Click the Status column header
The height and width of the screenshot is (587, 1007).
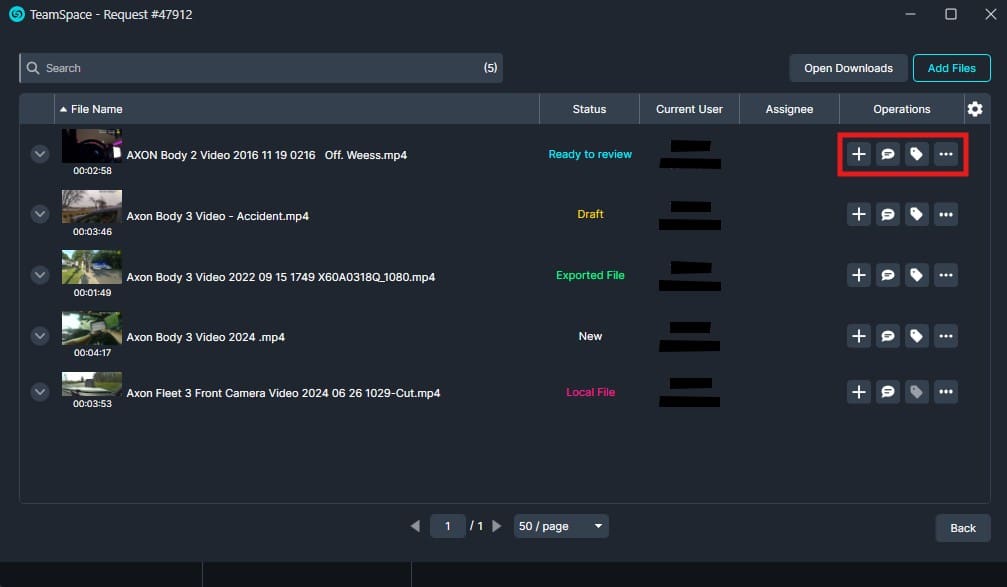pyautogui.click(x=589, y=109)
